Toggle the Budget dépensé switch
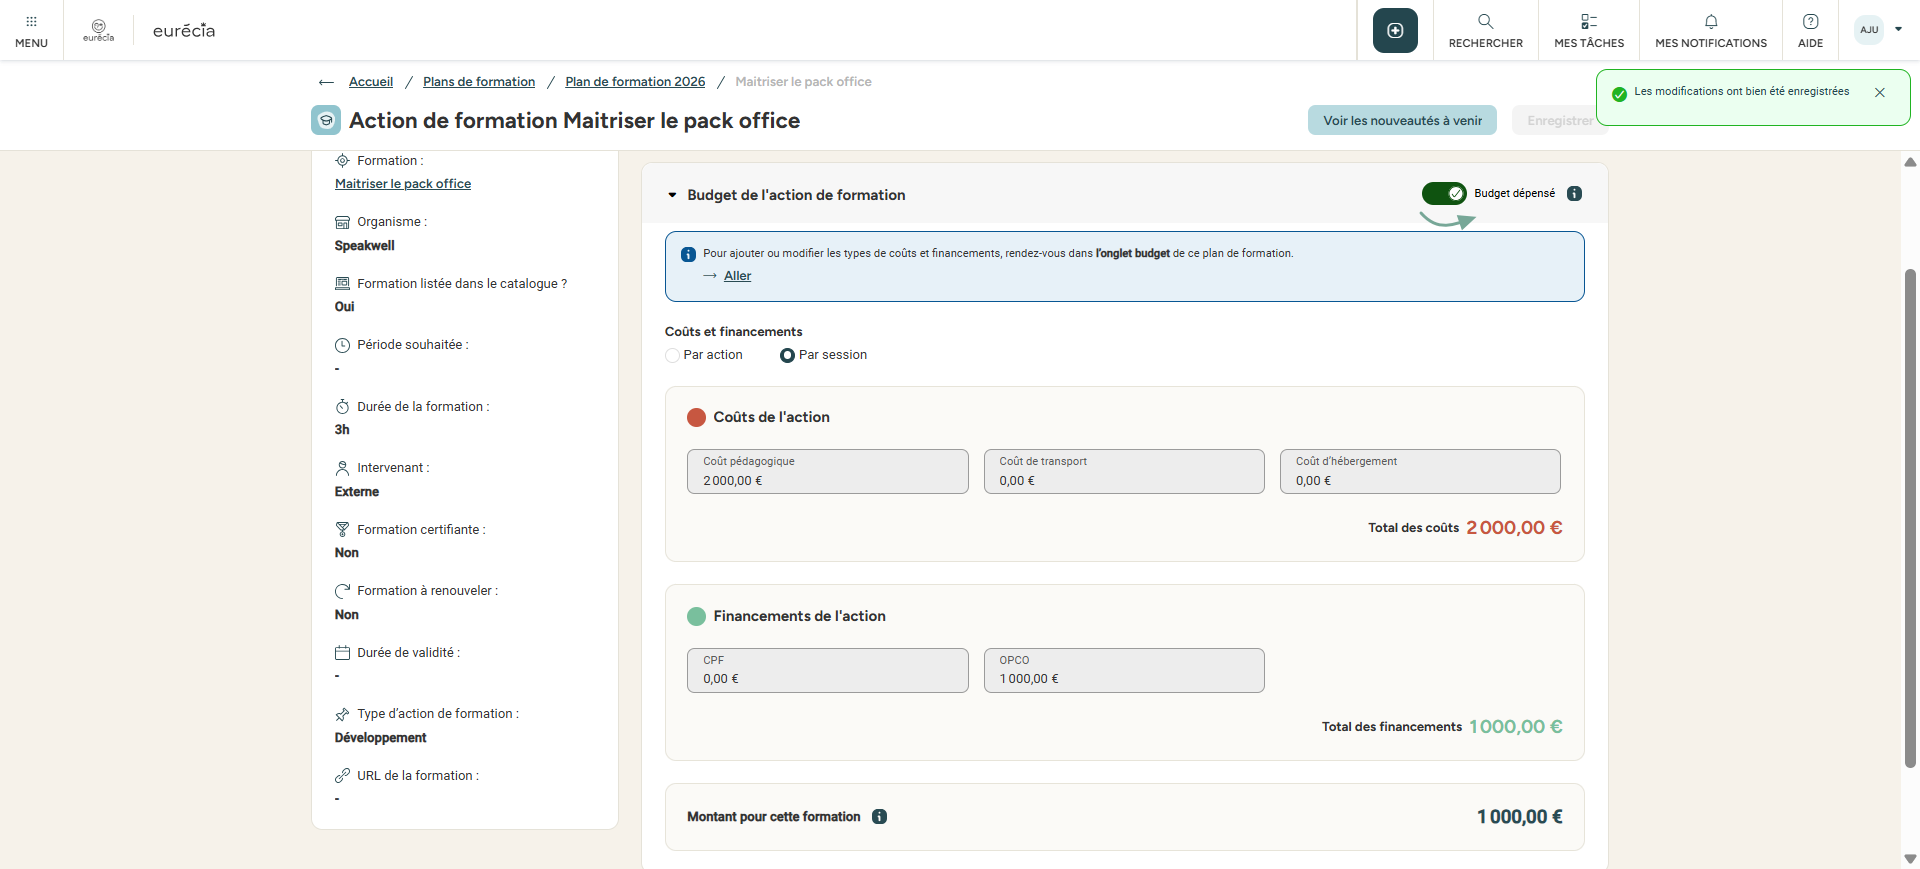This screenshot has width=1920, height=869. 1444,194
